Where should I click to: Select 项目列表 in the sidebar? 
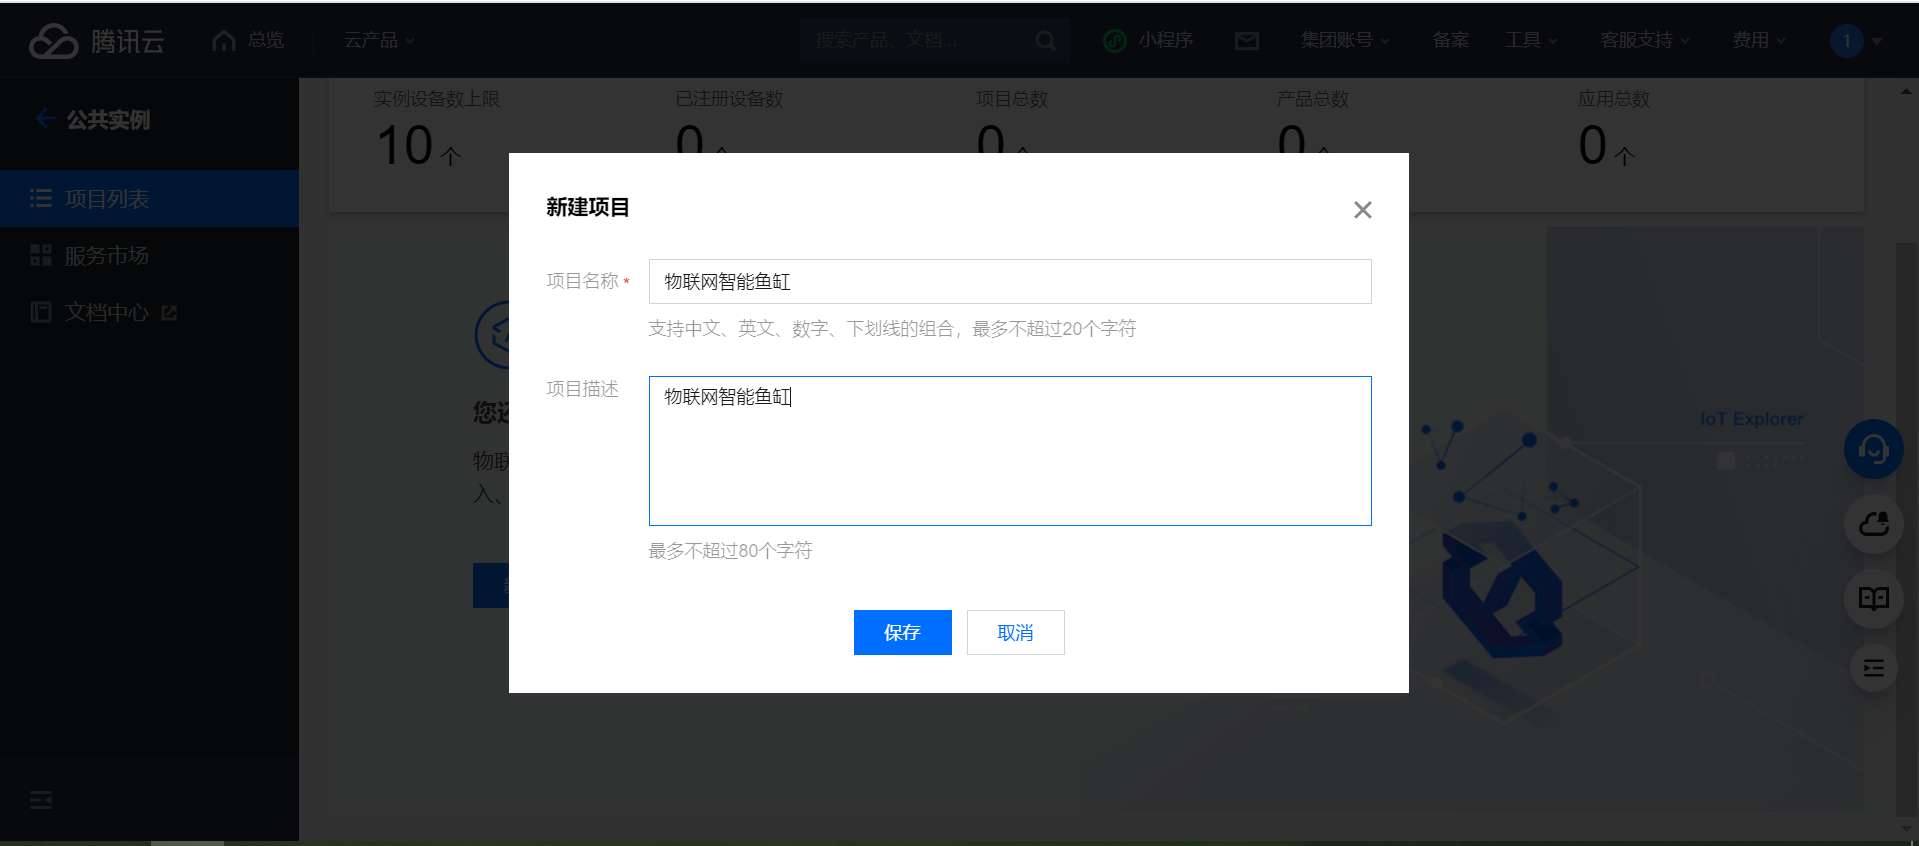pyautogui.click(x=107, y=199)
